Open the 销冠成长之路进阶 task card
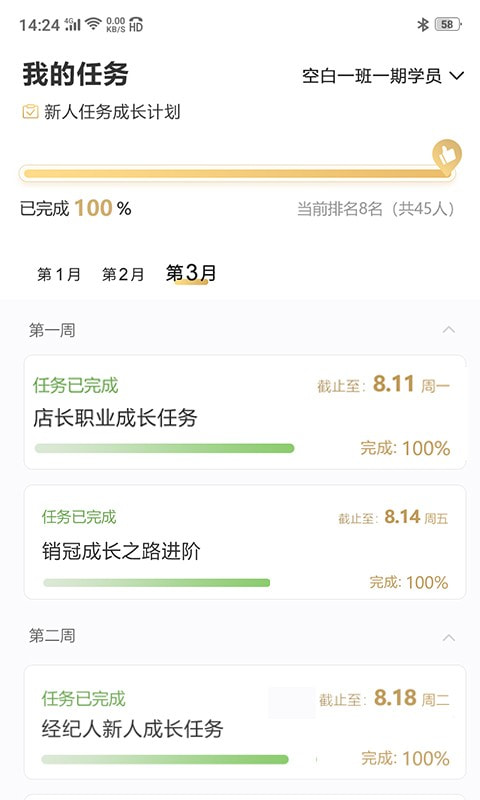This screenshot has width=480, height=800. click(245, 542)
